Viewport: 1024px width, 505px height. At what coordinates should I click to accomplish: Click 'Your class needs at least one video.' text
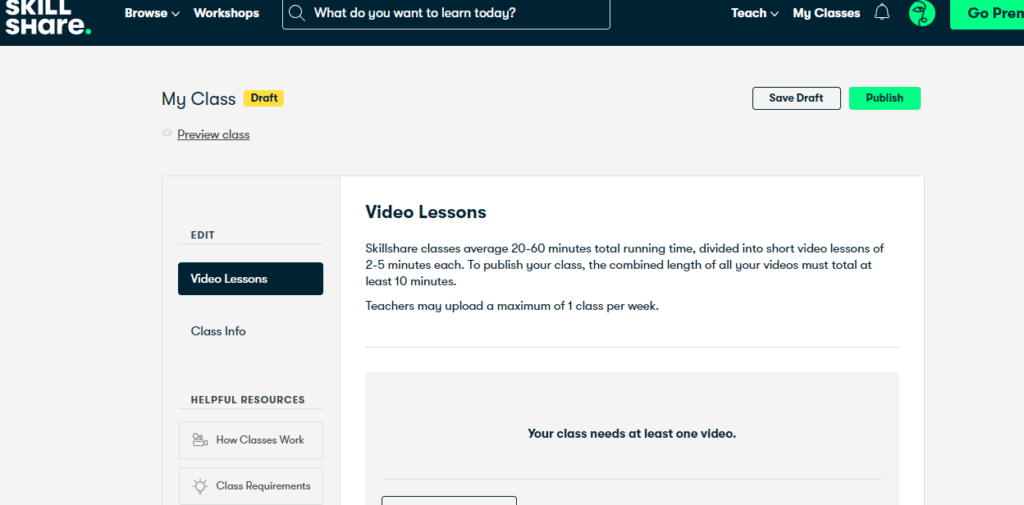(632, 433)
